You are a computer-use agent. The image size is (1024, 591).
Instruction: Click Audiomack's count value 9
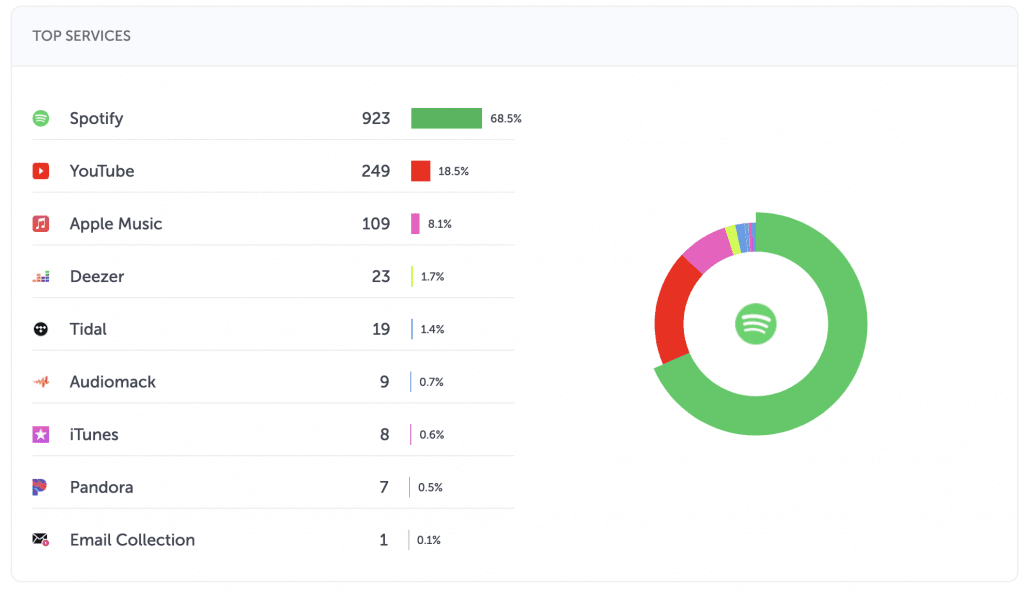[x=385, y=382]
